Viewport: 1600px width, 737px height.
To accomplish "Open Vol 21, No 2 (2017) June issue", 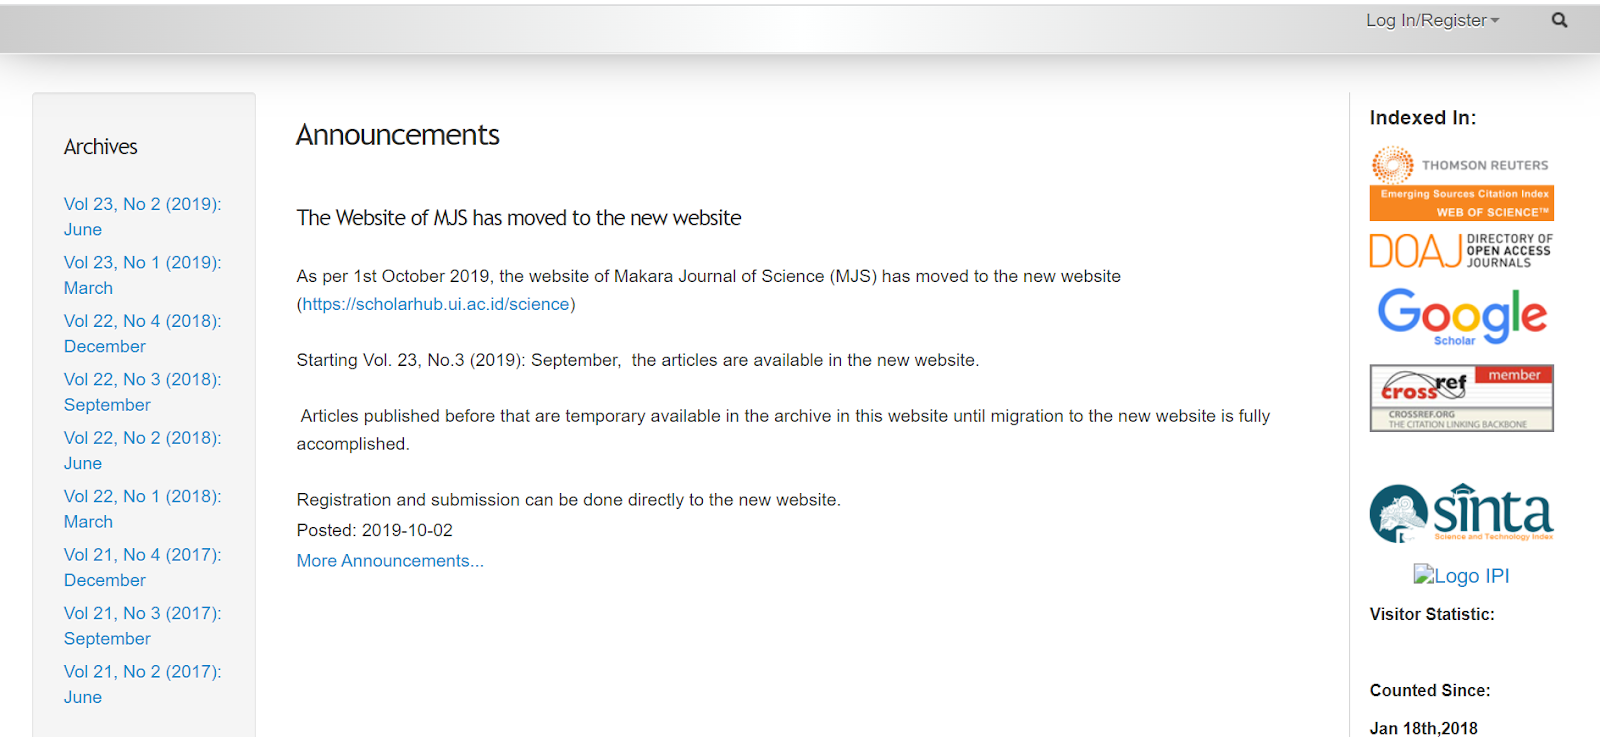I will (x=143, y=685).
